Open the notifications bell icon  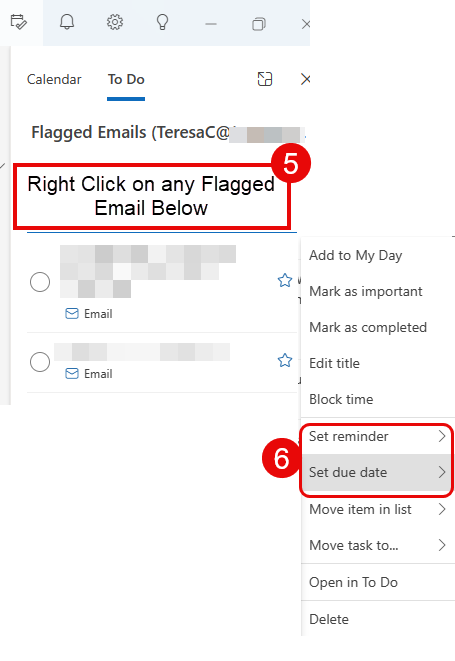coord(67,22)
